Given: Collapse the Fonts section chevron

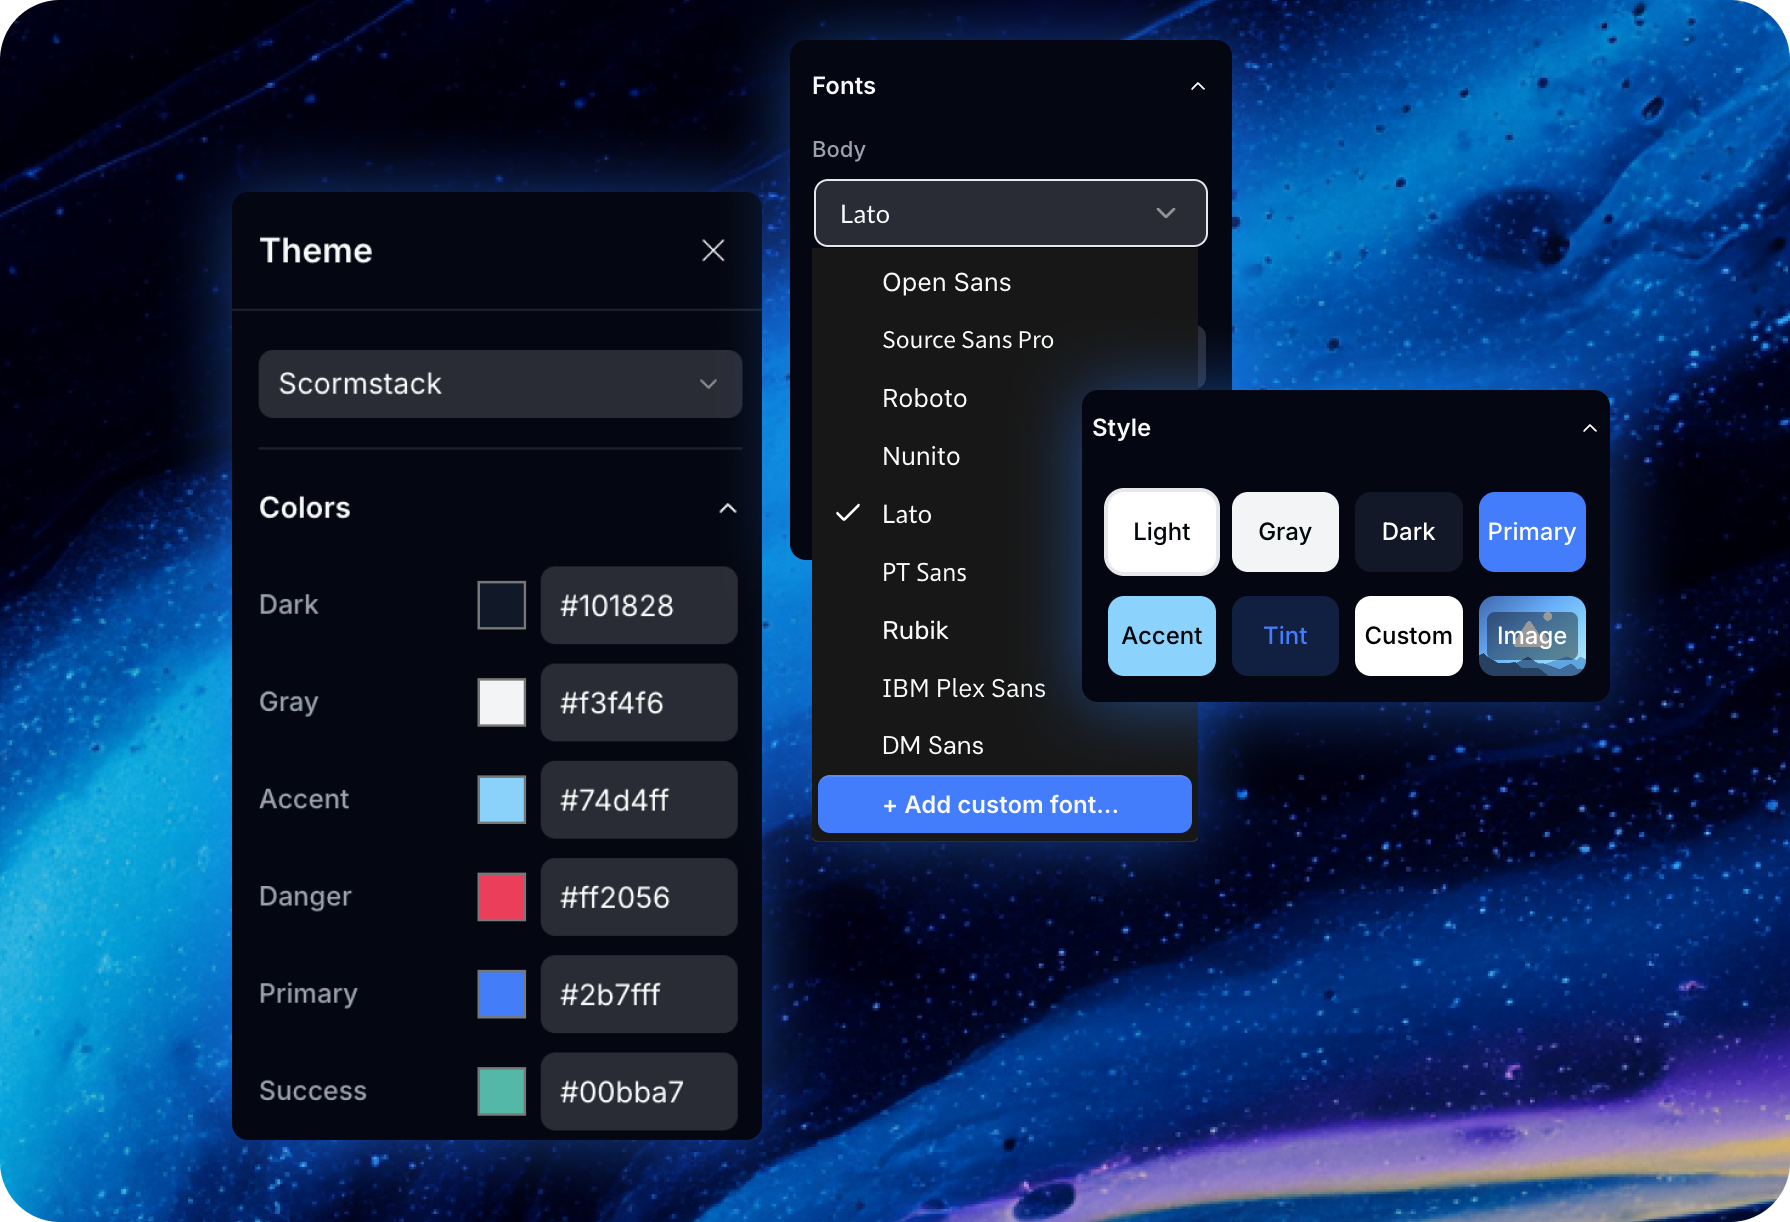Looking at the screenshot, I should pos(1197,86).
